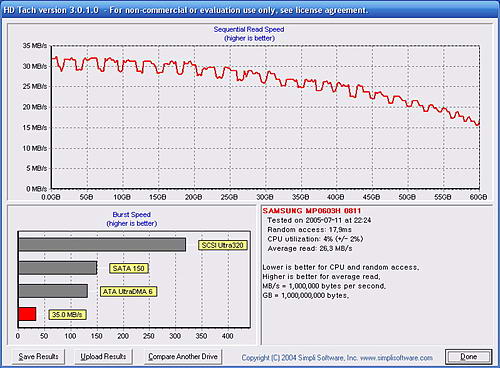Viewport: 500px width, 368px height.
Task: Select the Average read 26,3 MB/s line
Action: tap(310, 249)
